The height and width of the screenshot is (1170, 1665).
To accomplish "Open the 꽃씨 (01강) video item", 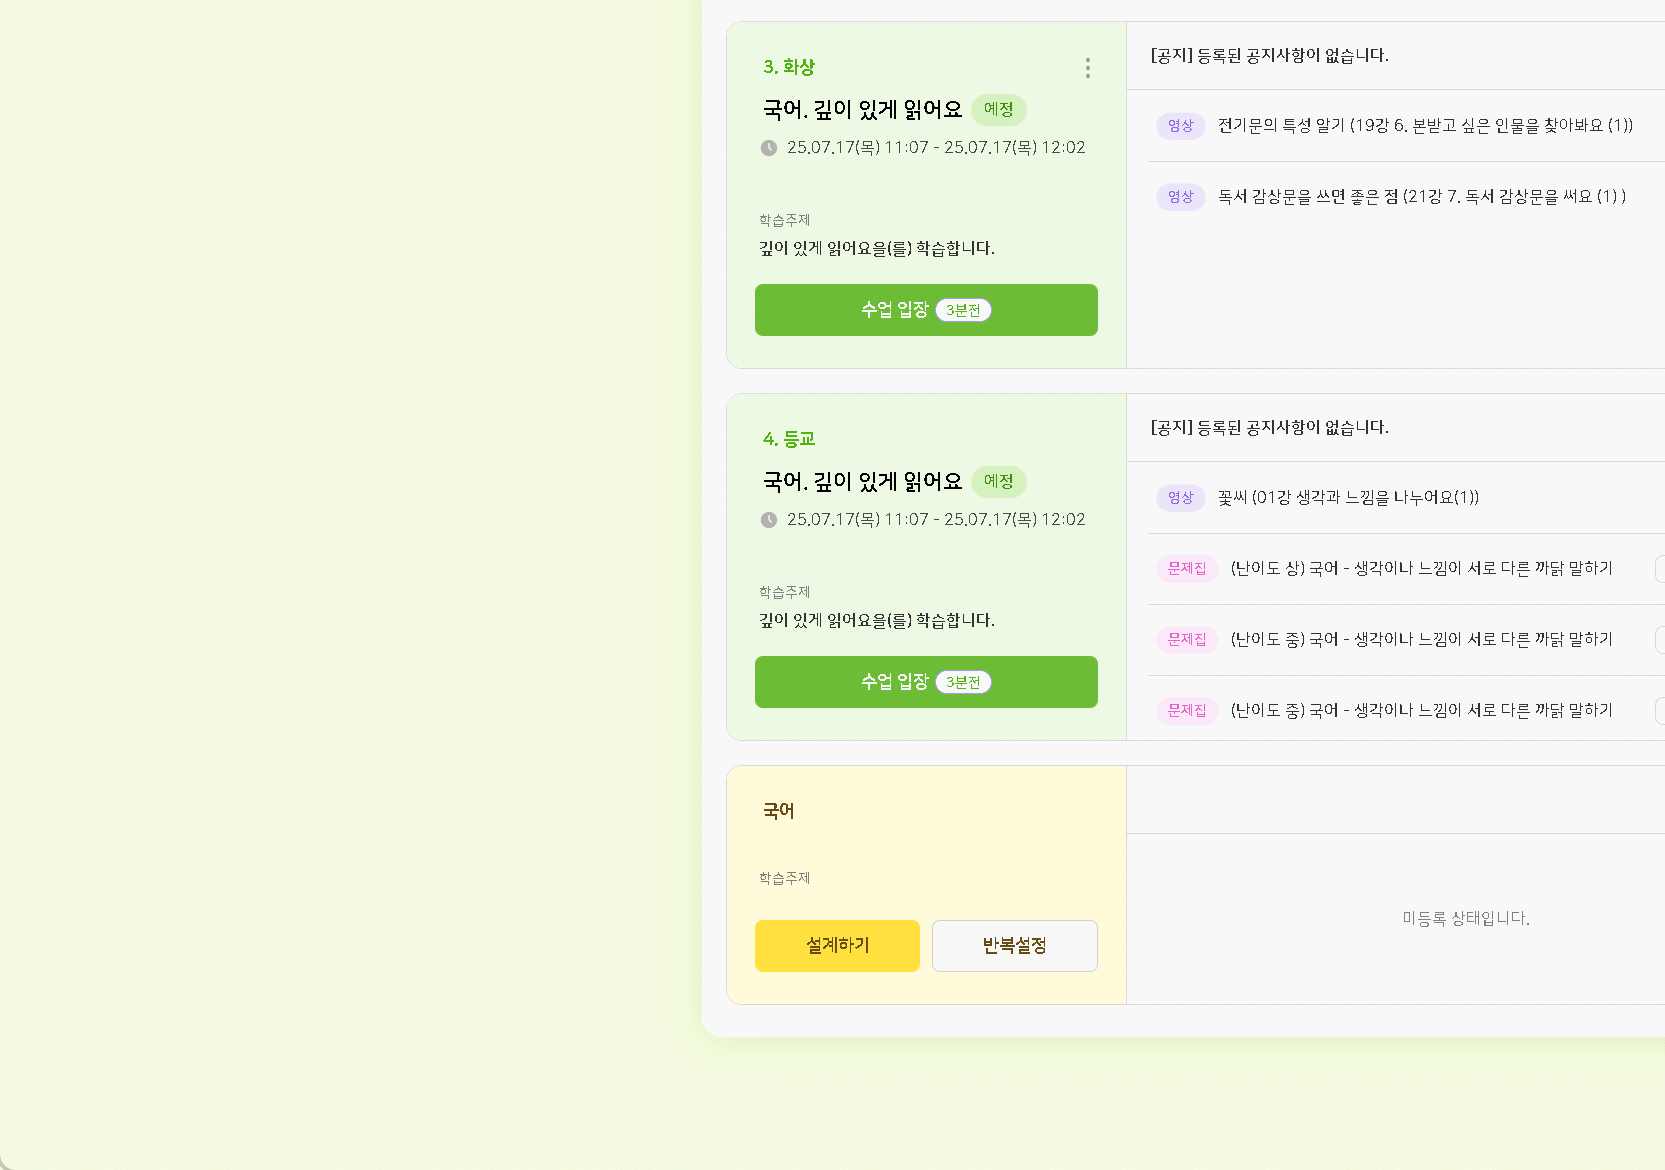I will point(1347,498).
